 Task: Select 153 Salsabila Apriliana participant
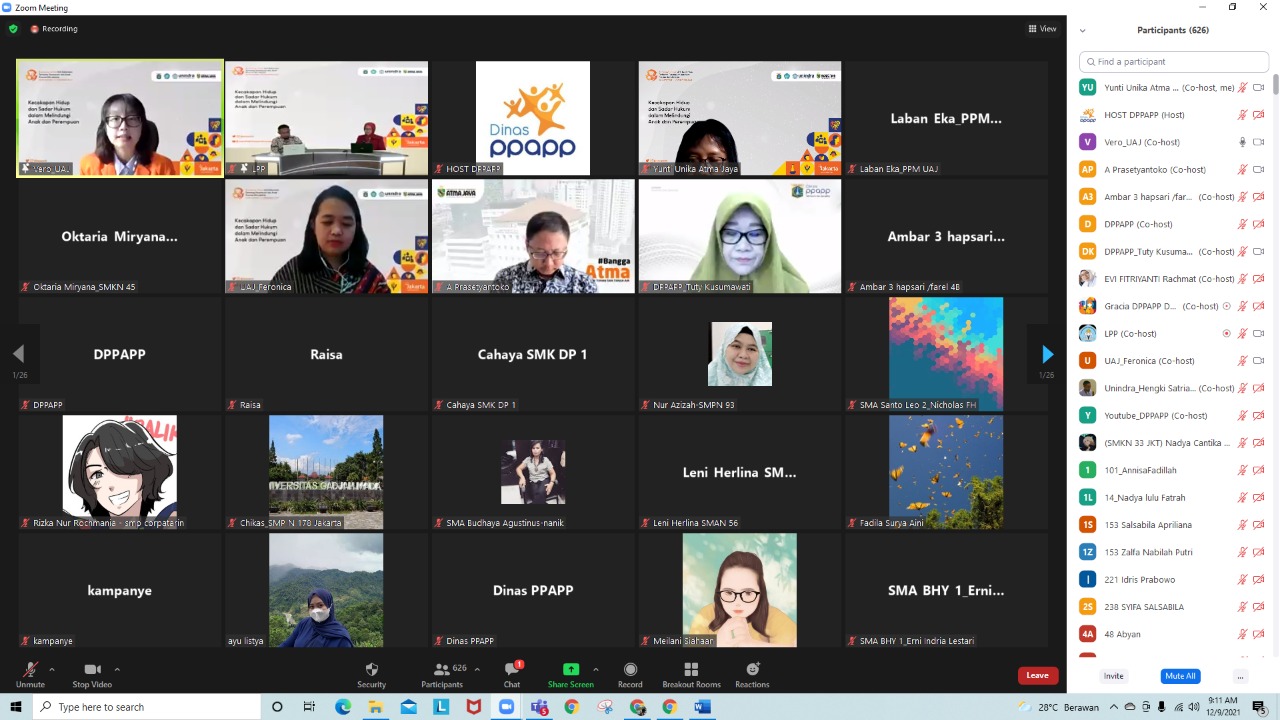point(1172,524)
